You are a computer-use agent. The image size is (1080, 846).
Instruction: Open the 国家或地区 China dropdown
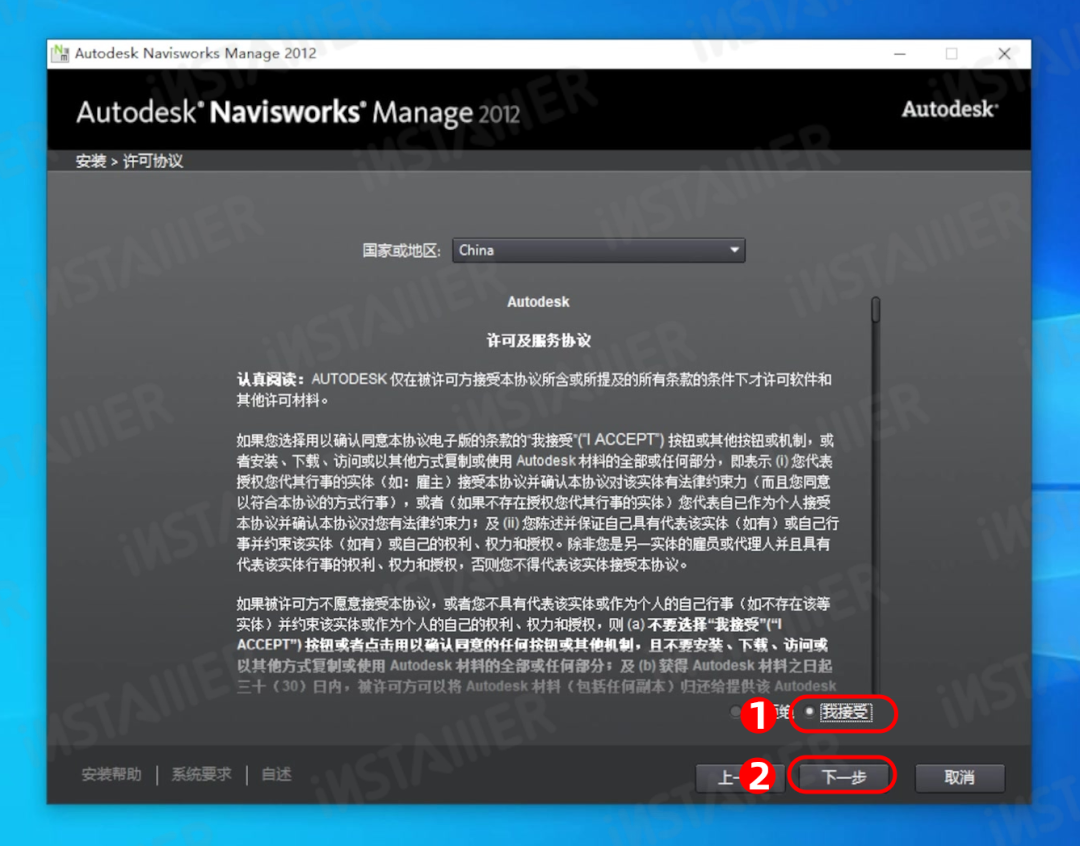[x=598, y=250]
